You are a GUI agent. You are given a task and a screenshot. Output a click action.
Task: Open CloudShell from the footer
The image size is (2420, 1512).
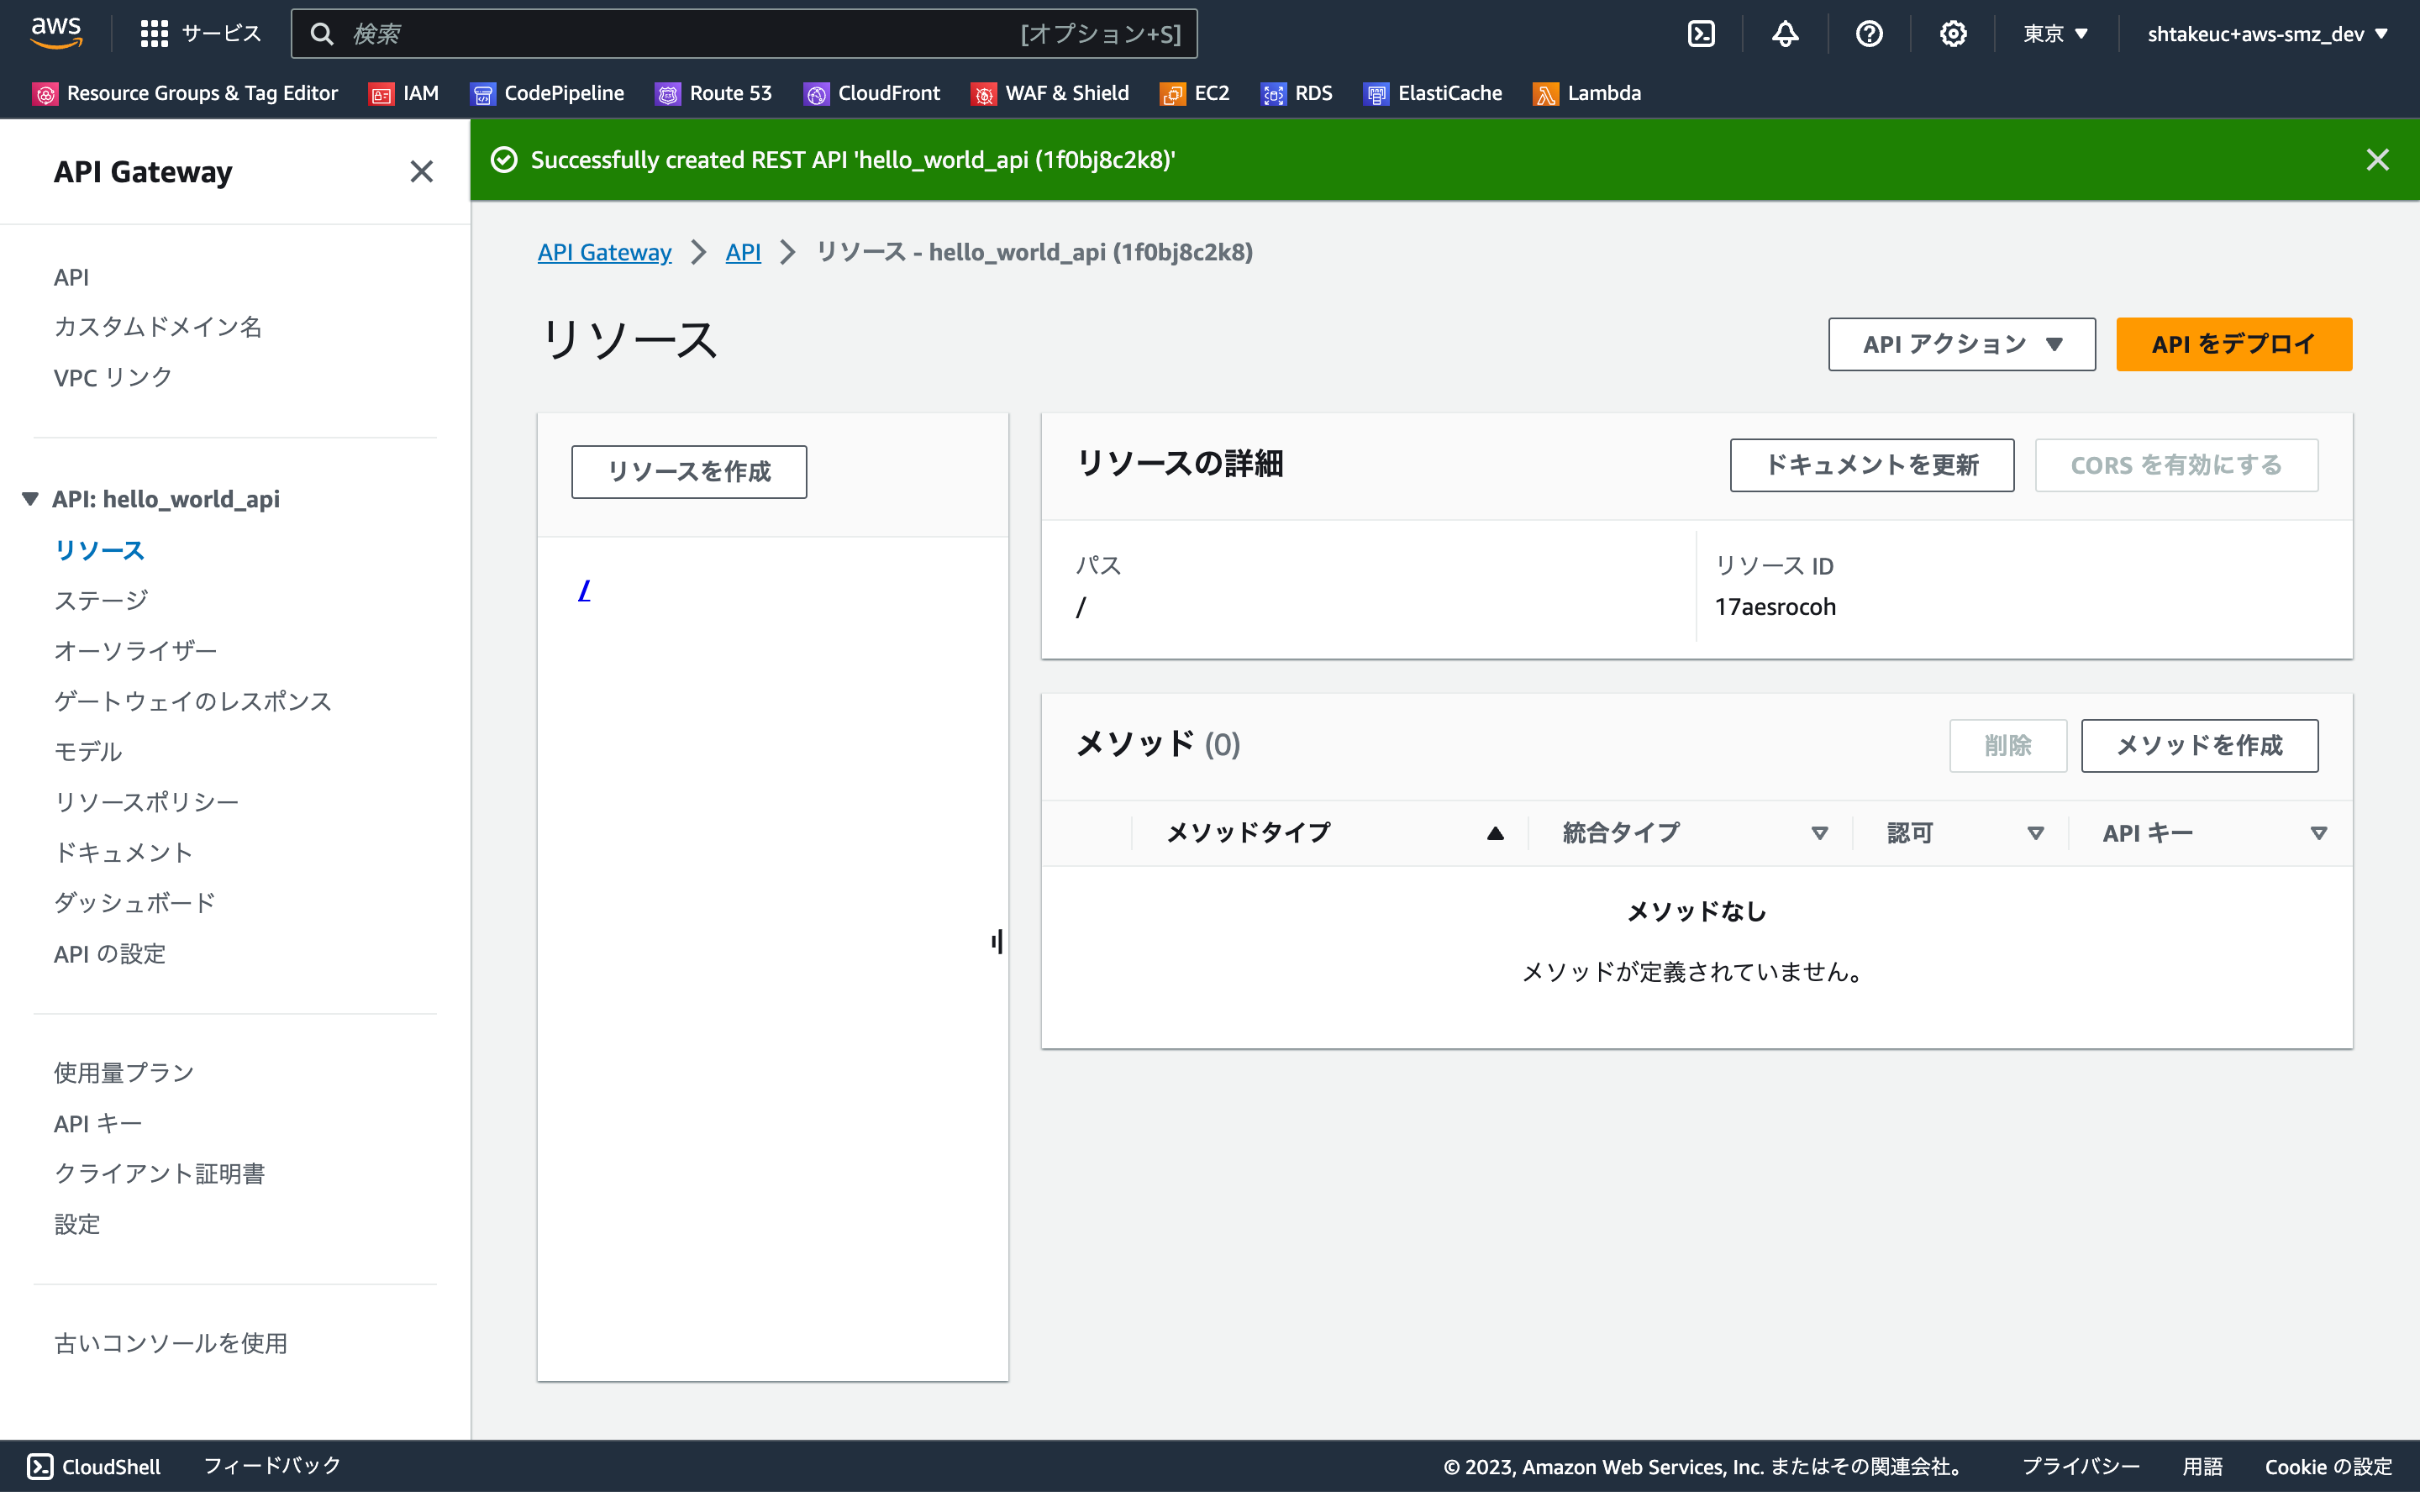coord(94,1467)
